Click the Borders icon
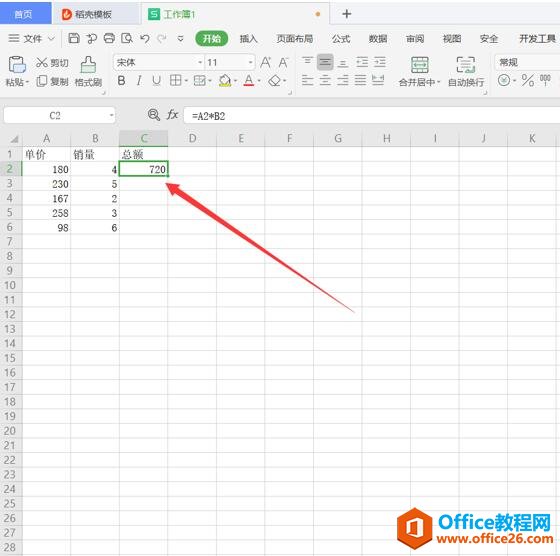 175,80
